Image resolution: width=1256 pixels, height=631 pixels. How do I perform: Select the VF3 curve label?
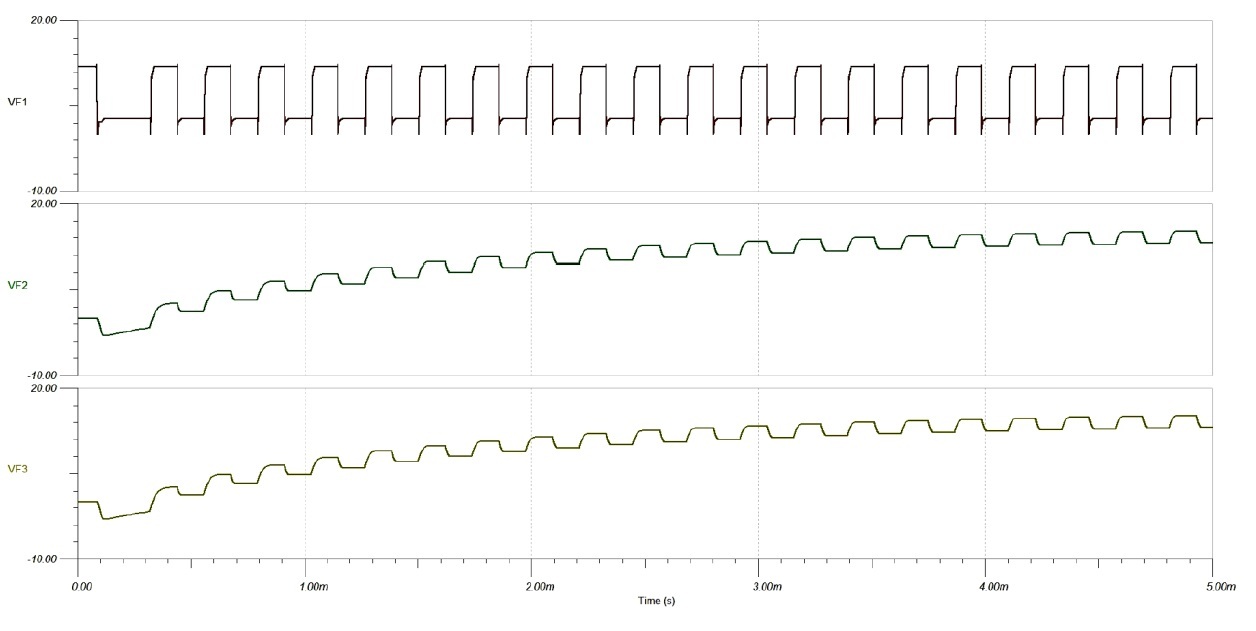(x=16, y=468)
